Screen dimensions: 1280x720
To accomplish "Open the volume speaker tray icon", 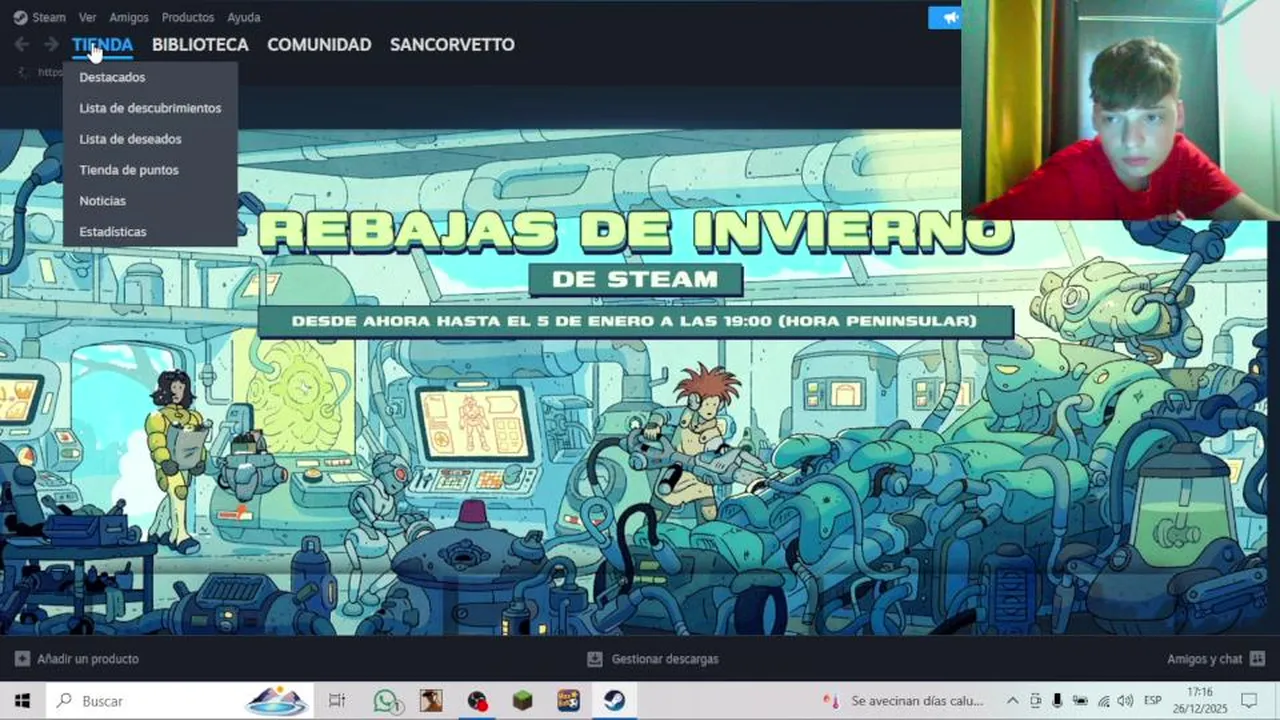I will point(1125,701).
